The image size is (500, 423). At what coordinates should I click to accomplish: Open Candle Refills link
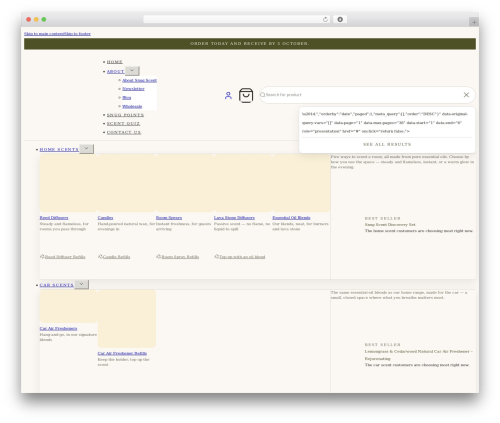pos(116,257)
